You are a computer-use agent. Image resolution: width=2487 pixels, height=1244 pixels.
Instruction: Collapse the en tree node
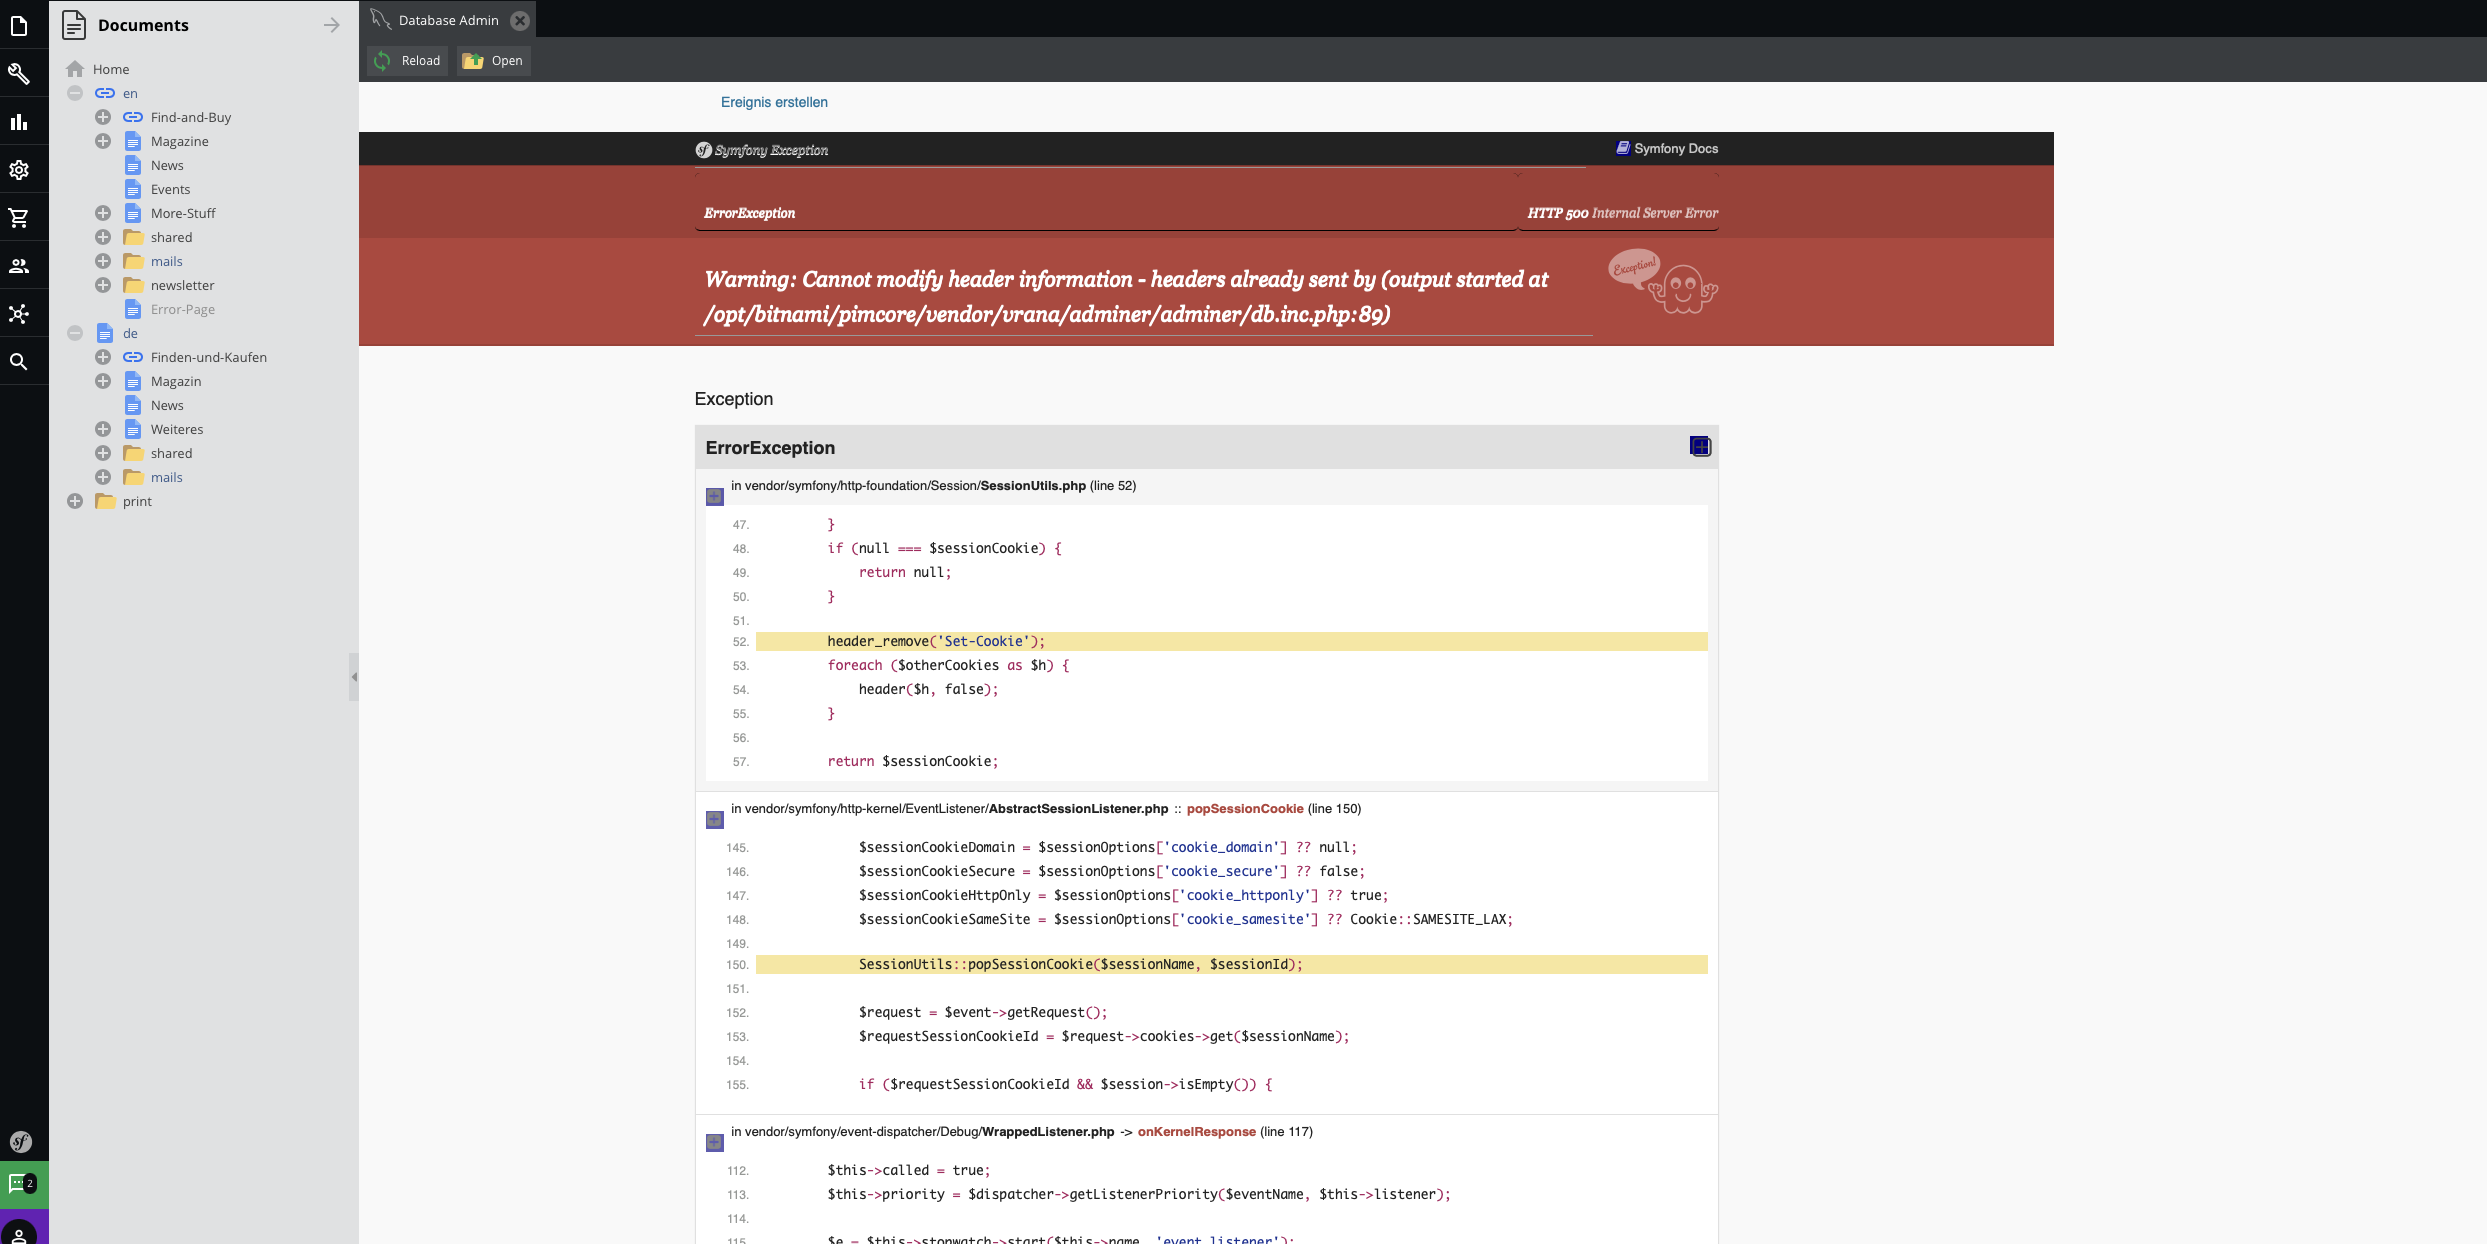coord(75,93)
